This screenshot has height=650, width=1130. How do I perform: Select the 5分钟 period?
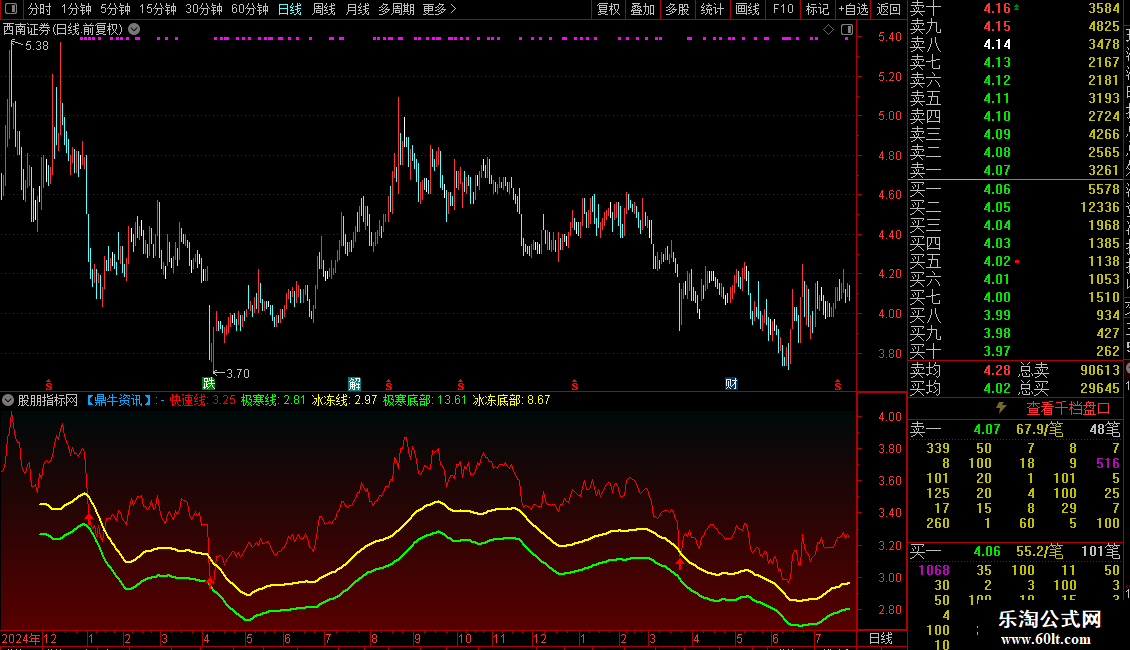pos(115,9)
